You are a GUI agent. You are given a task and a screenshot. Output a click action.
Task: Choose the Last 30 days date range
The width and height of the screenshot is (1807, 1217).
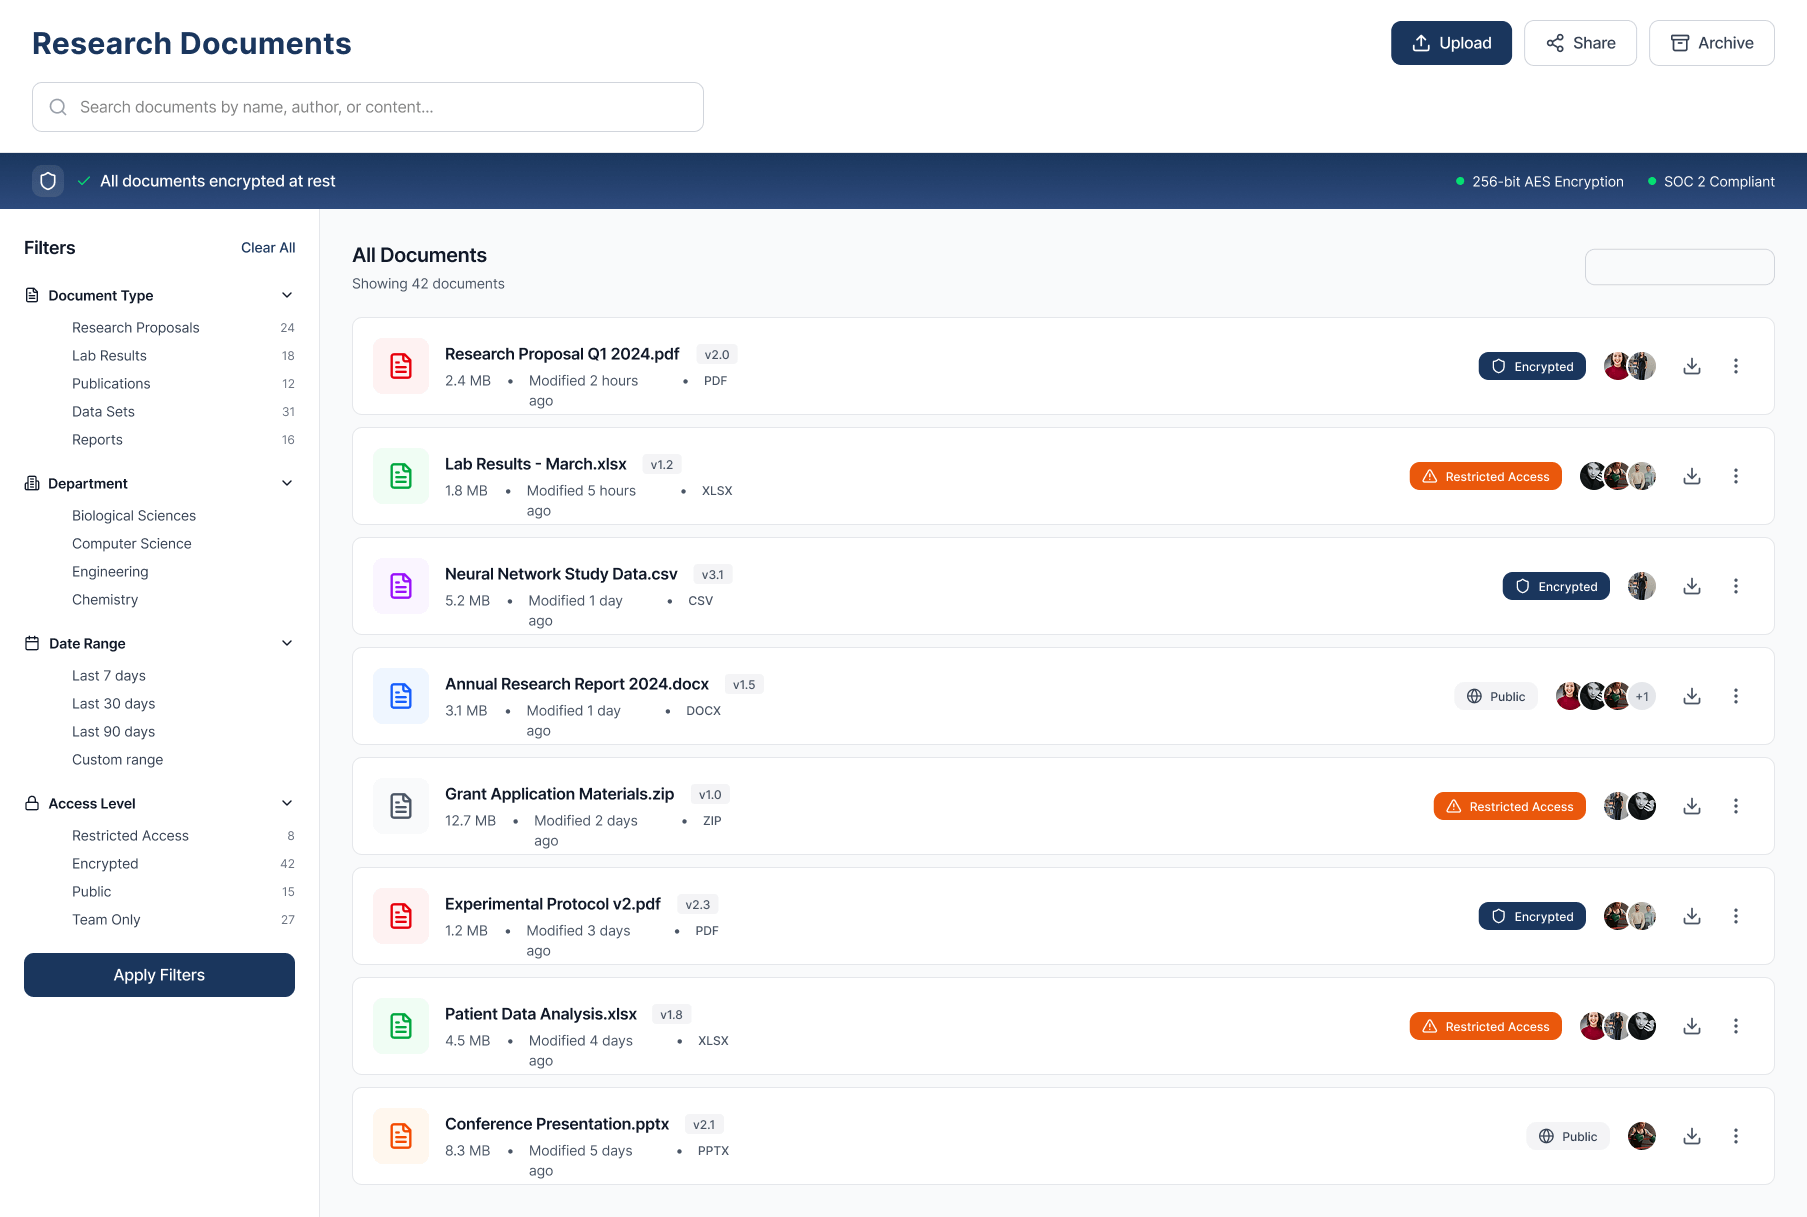coord(114,704)
